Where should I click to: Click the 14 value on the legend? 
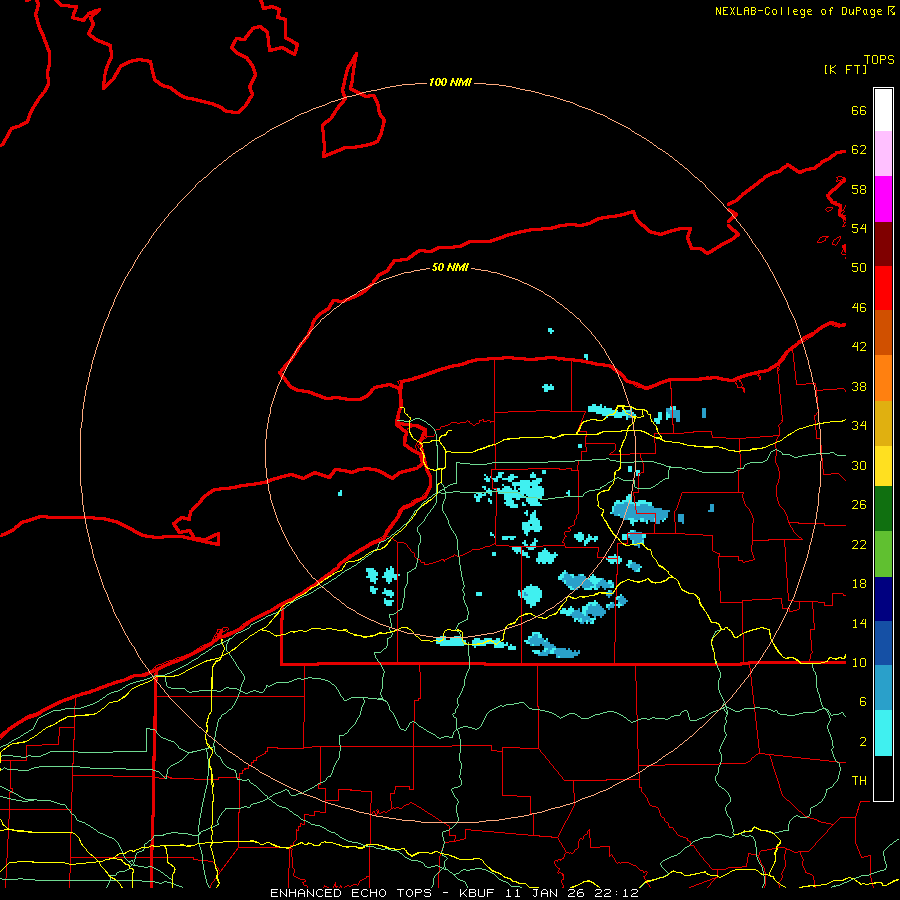pyautogui.click(x=859, y=623)
